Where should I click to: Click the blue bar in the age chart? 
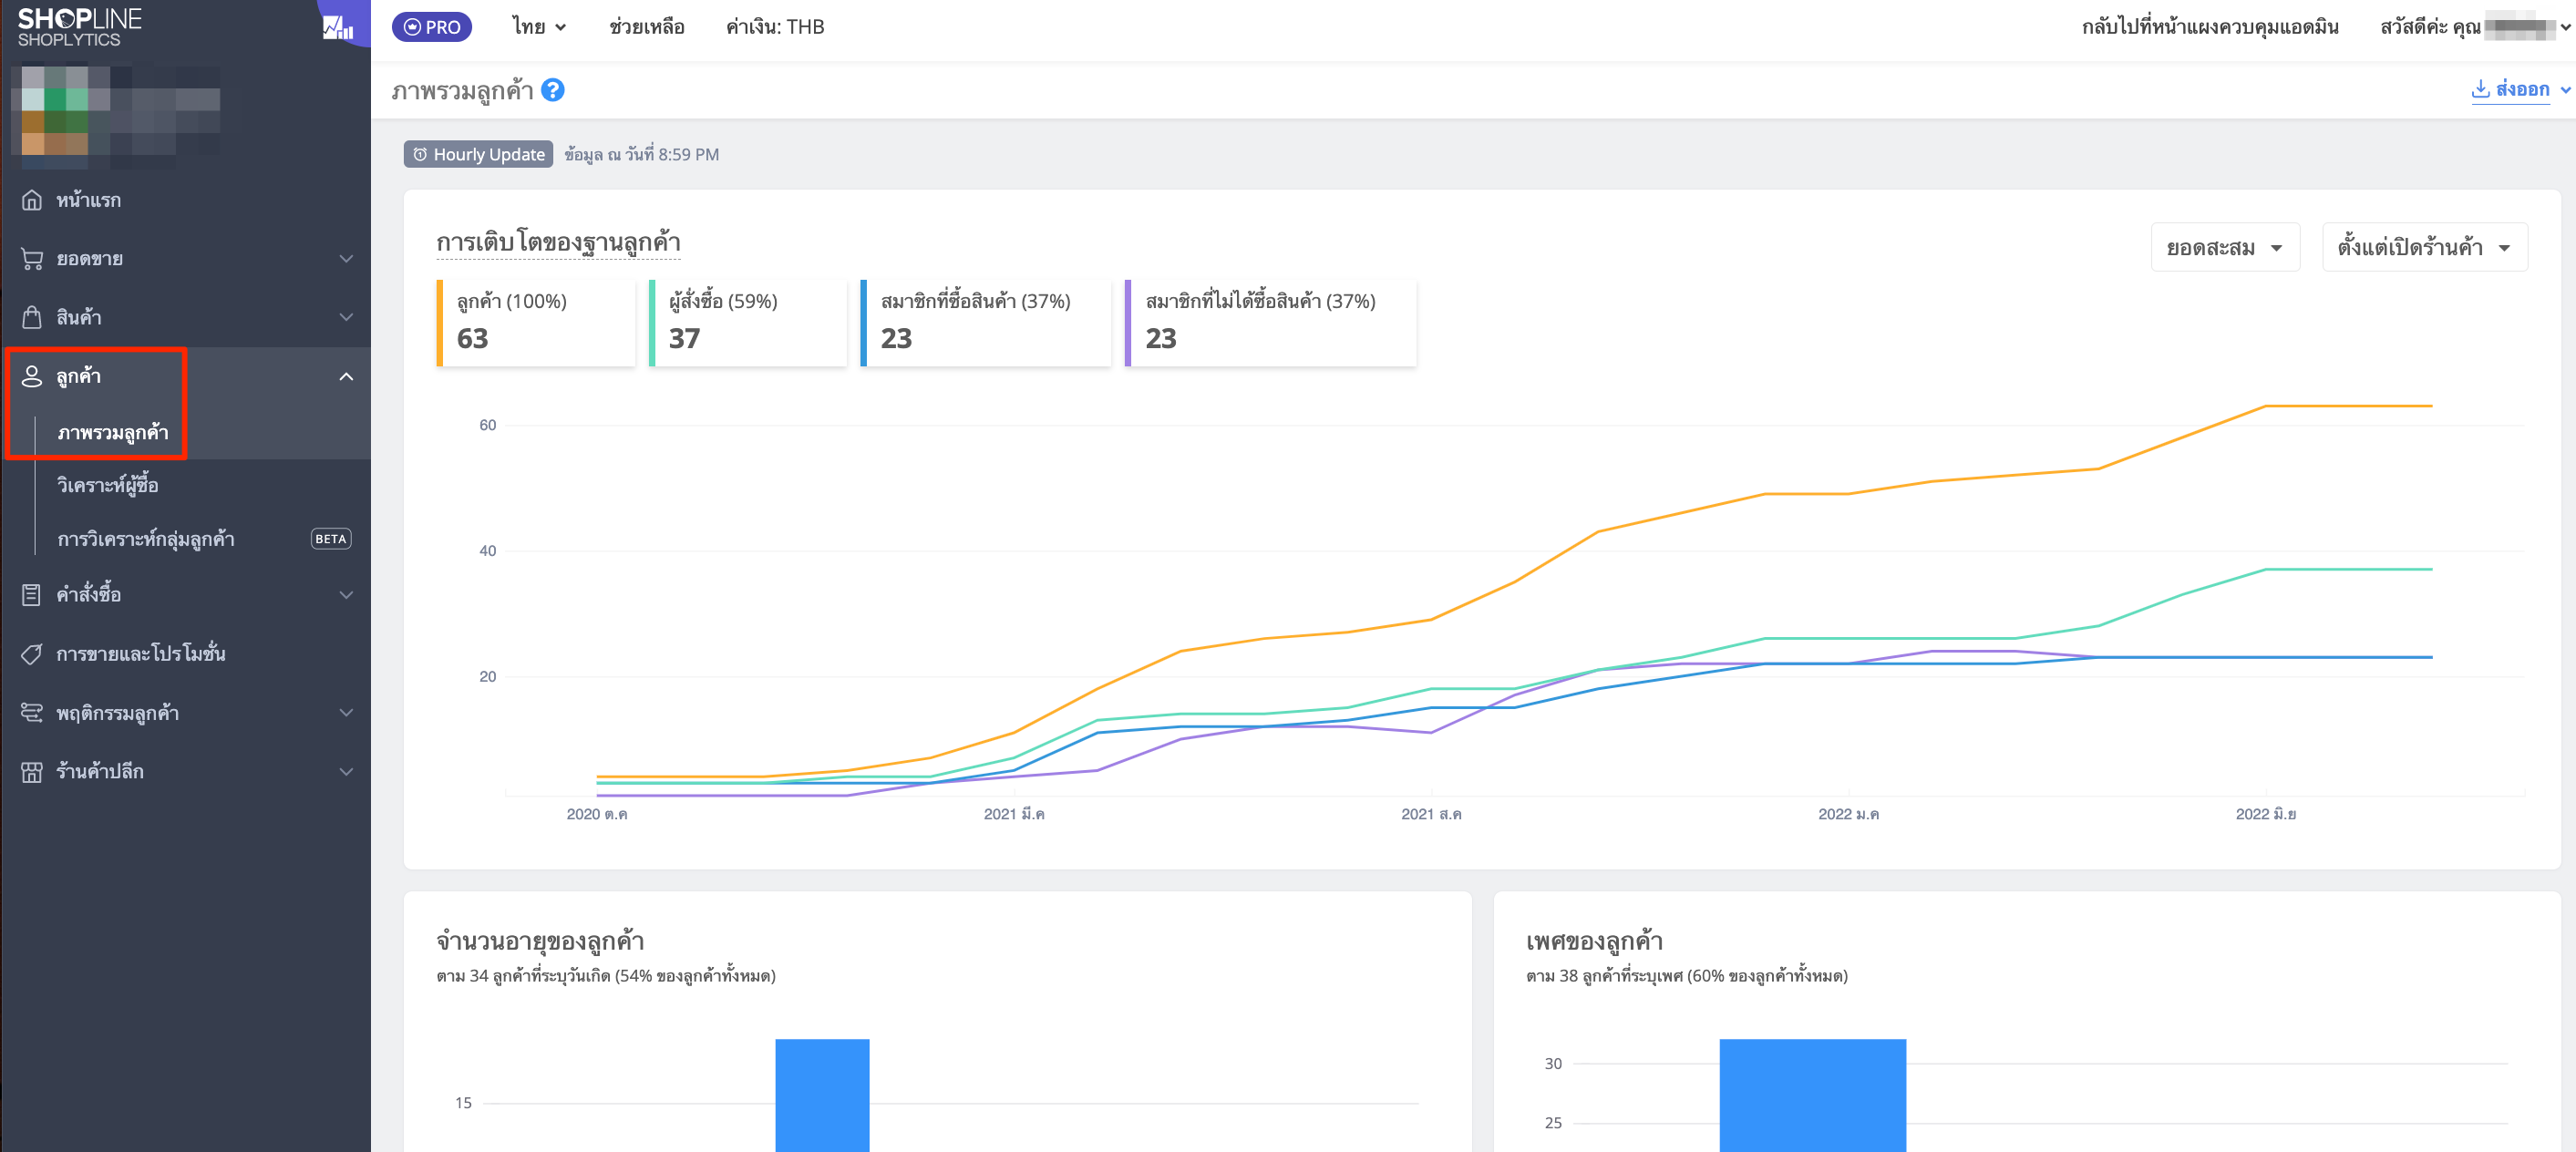822,1095
